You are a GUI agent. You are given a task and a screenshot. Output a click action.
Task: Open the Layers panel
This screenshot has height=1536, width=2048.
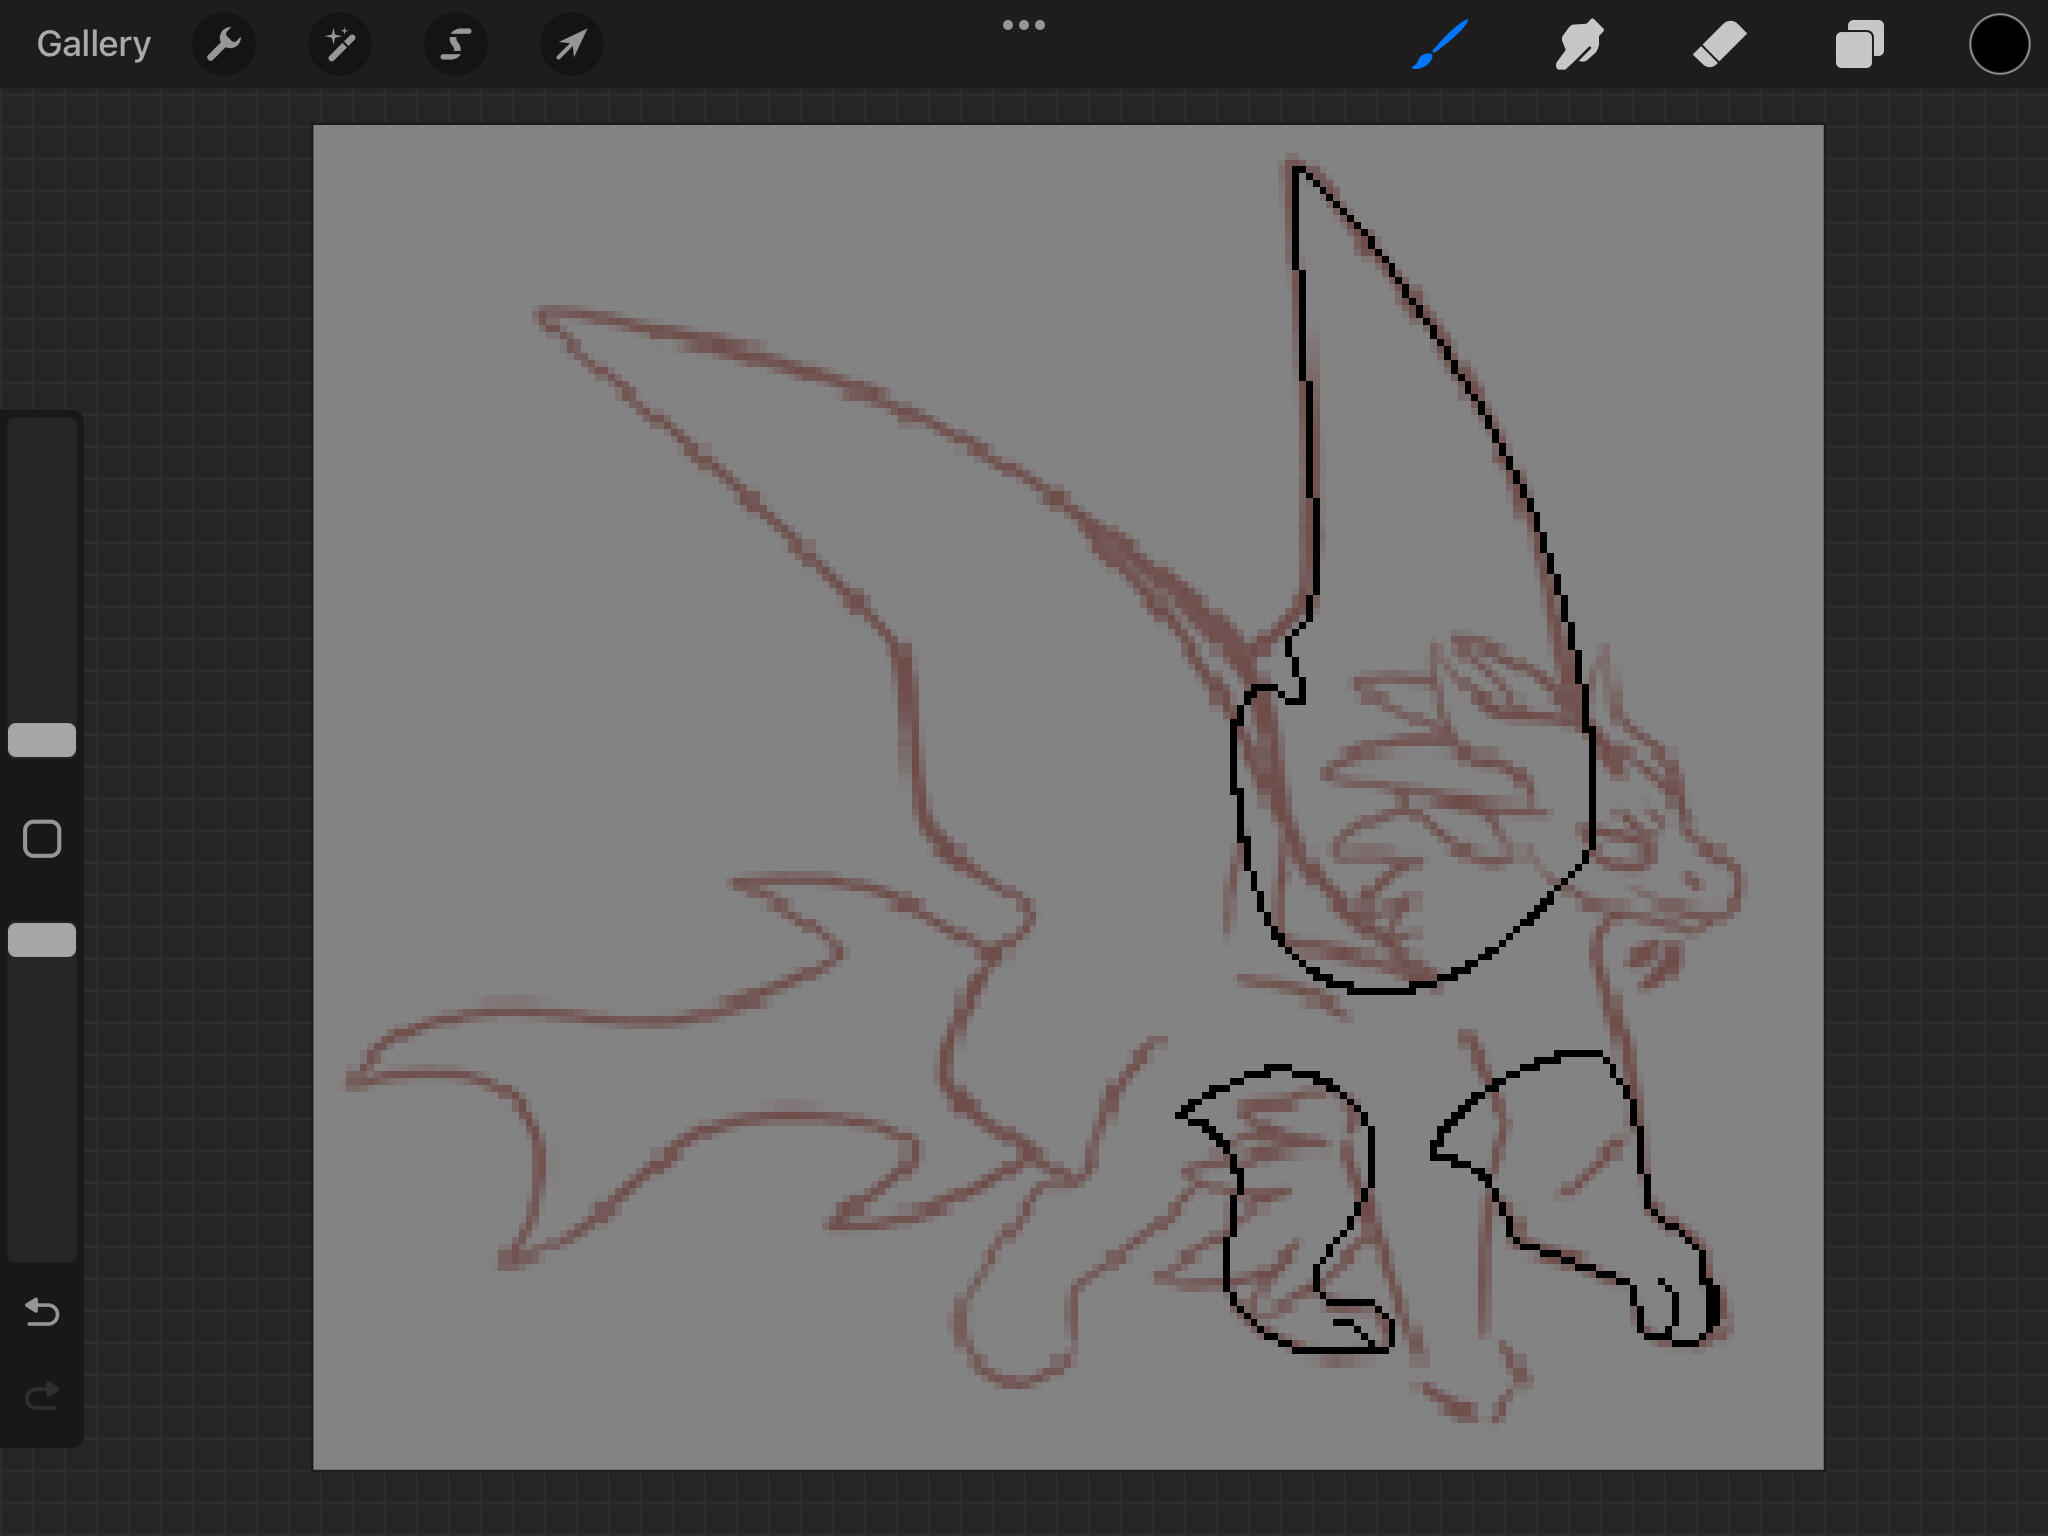[x=1860, y=44]
